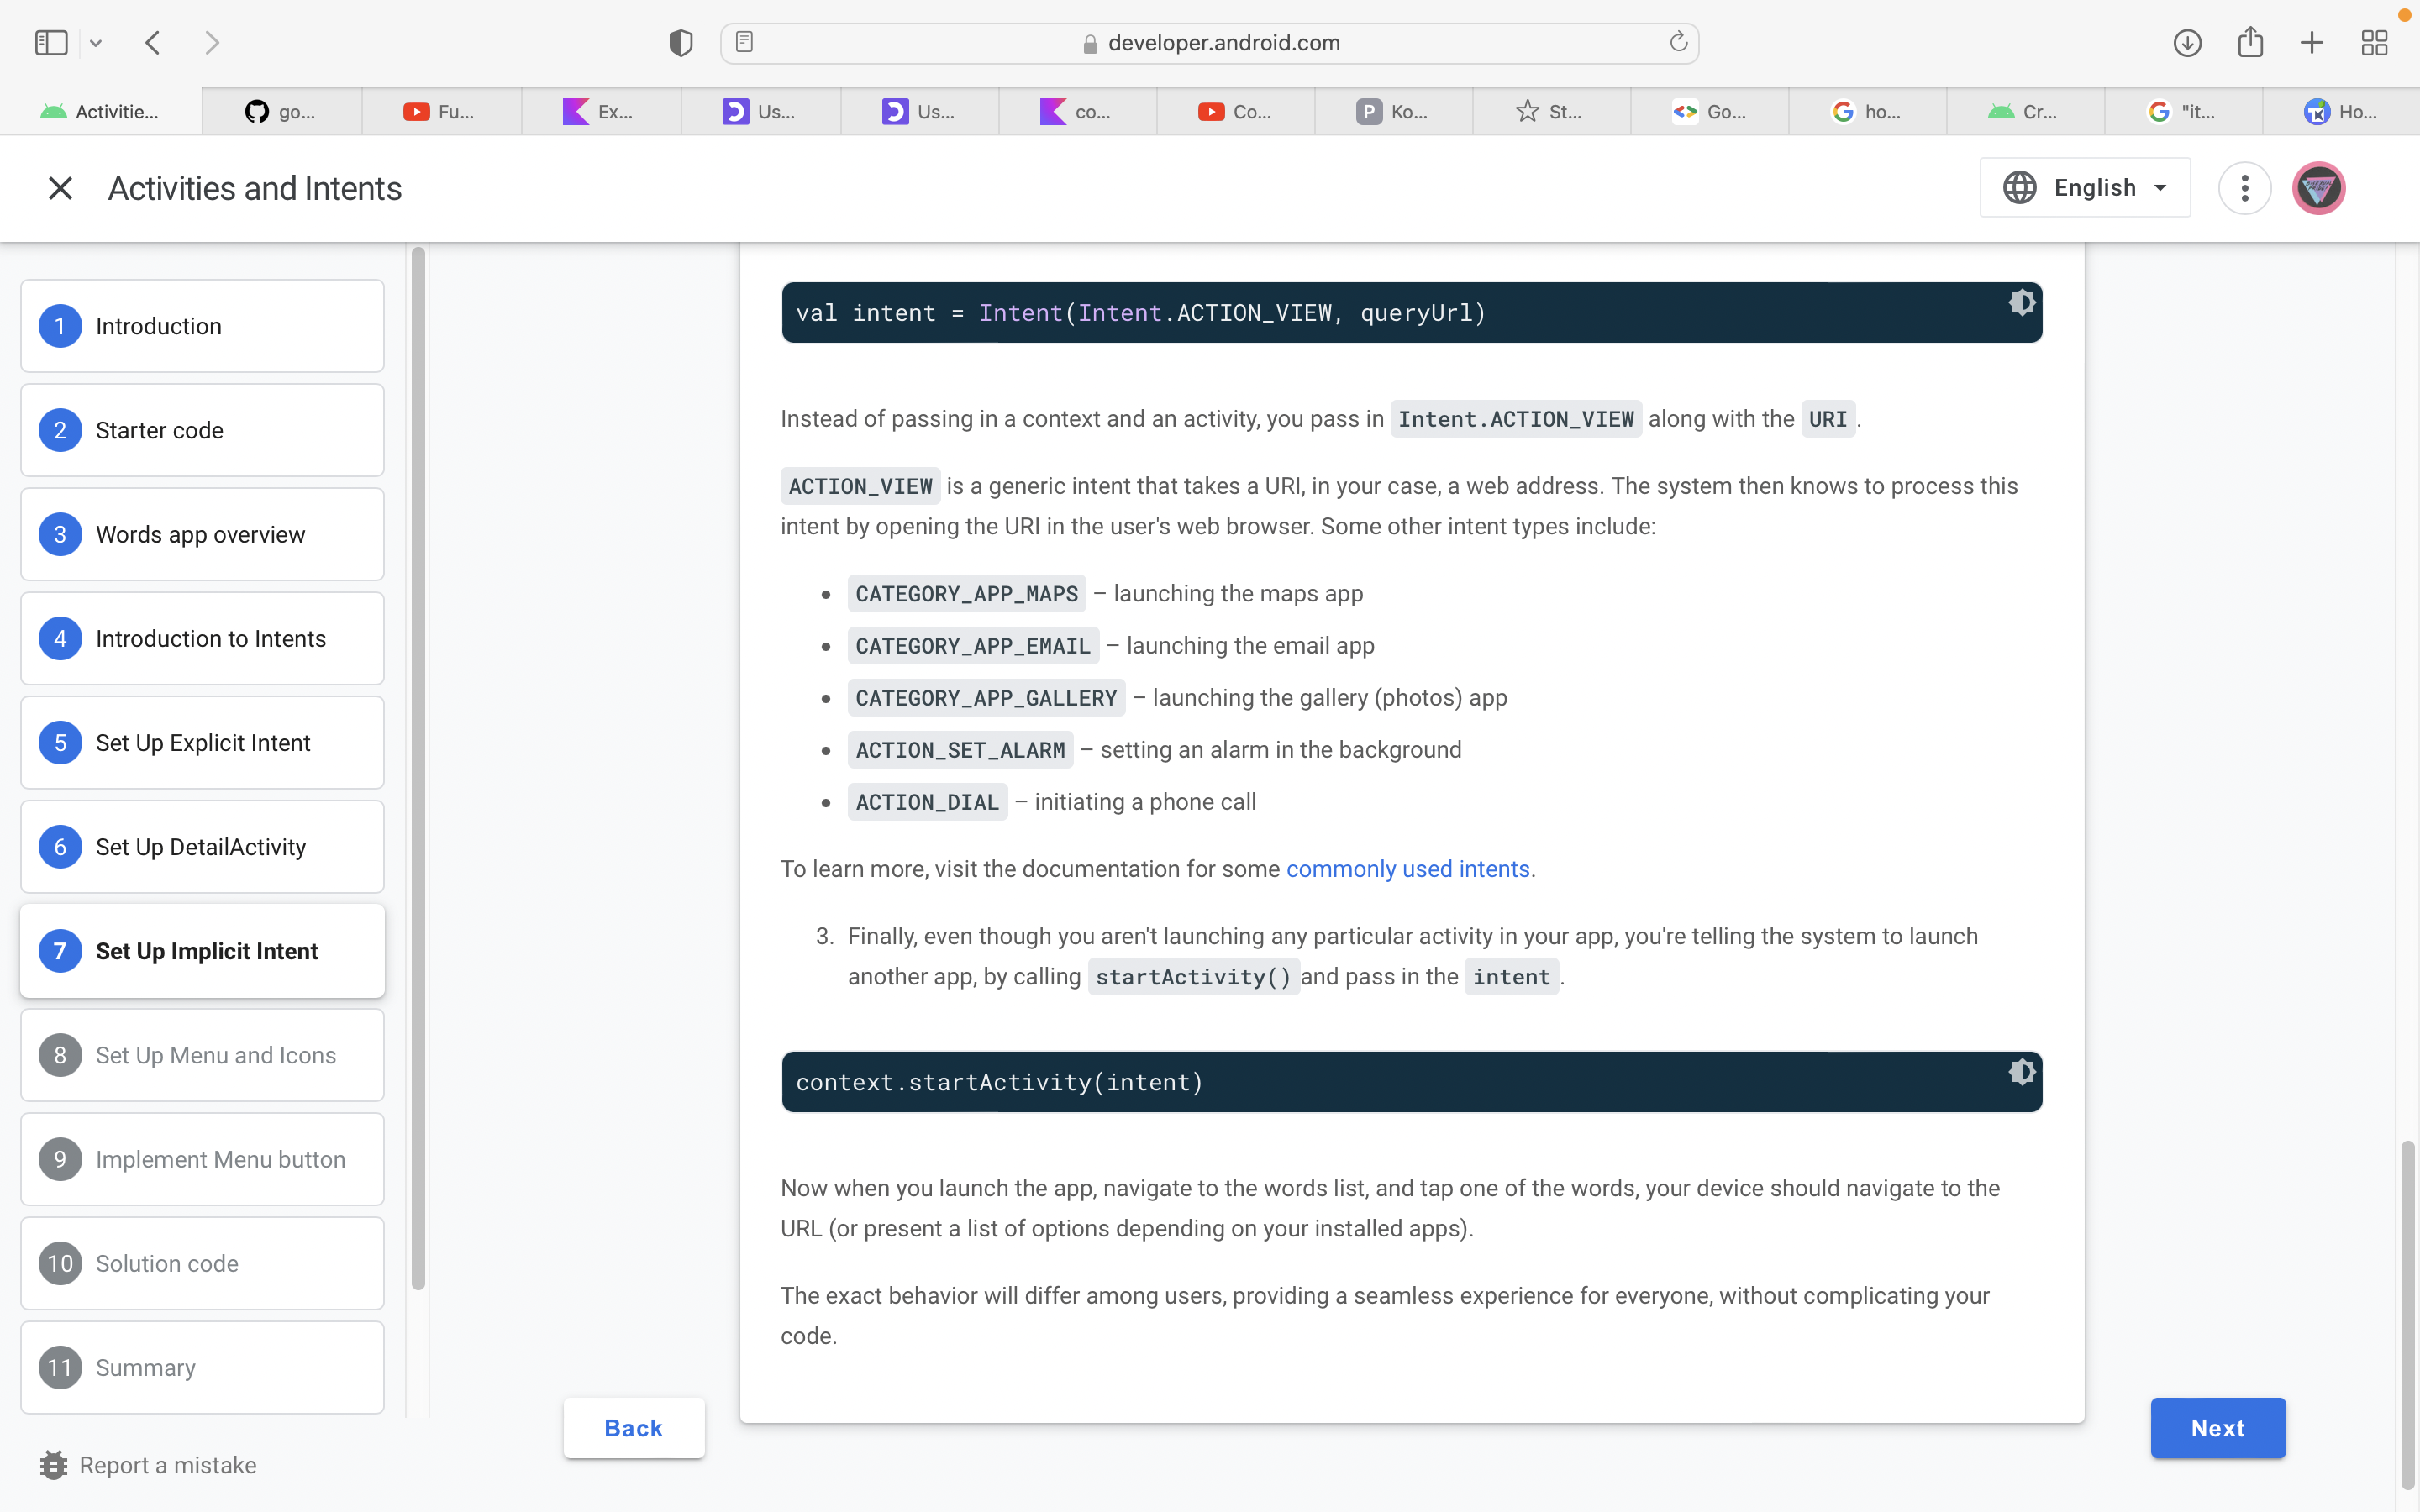Screen dimensions: 2420x1512
Task: Open the Reader view icon in address bar
Action: [x=744, y=42]
